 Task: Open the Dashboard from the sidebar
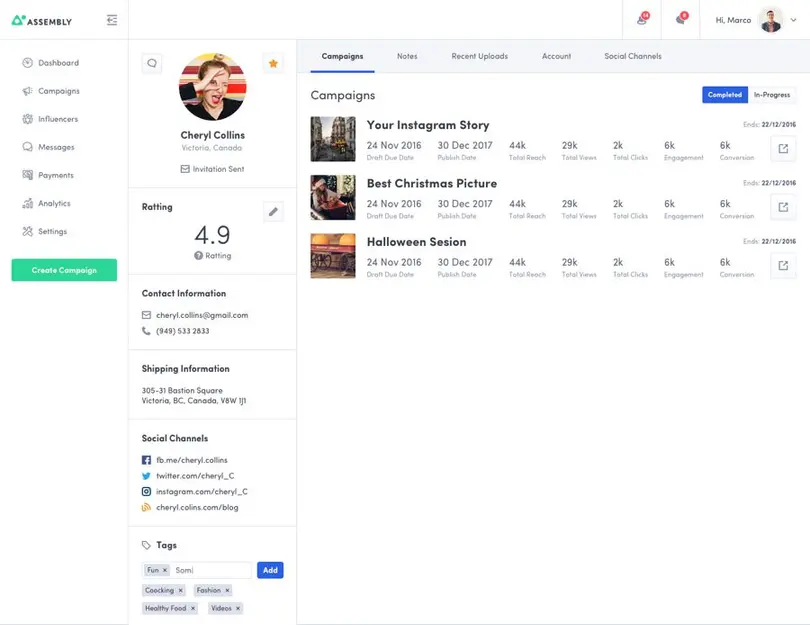pos(54,62)
